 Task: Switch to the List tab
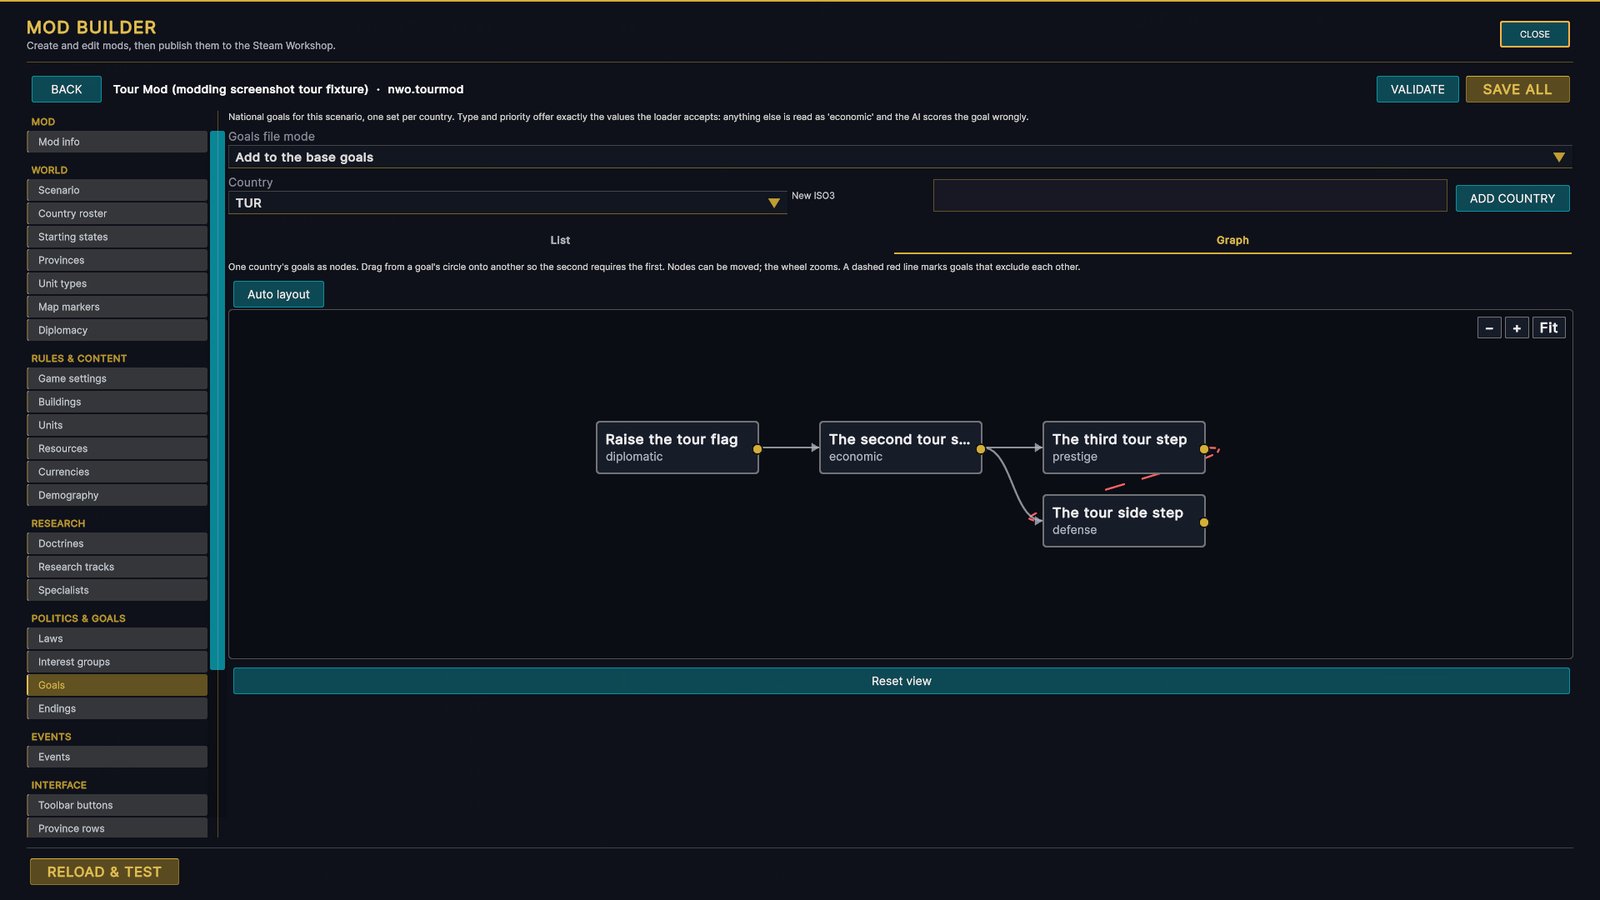click(560, 240)
